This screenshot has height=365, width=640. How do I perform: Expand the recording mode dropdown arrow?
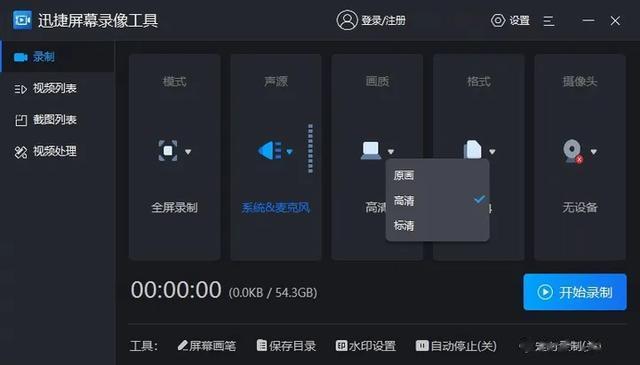(x=188, y=151)
